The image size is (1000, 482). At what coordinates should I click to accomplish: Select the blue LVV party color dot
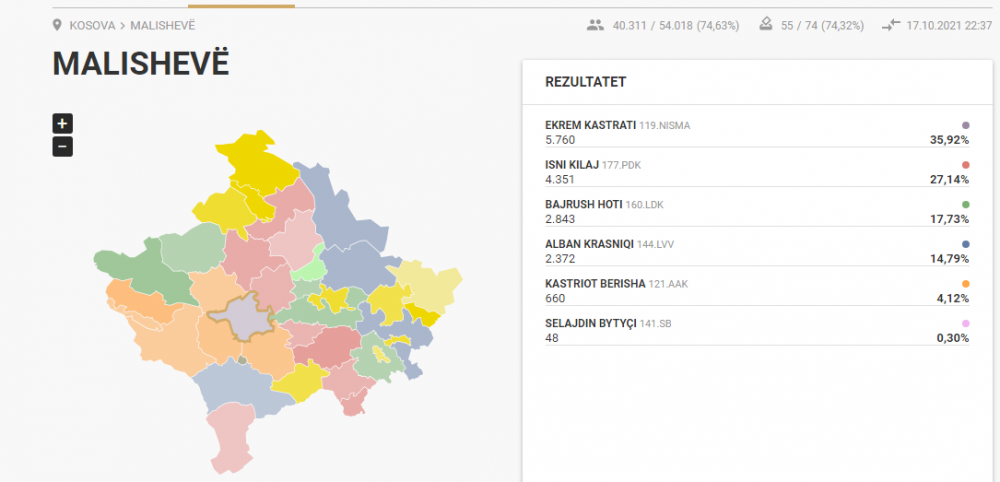point(965,244)
